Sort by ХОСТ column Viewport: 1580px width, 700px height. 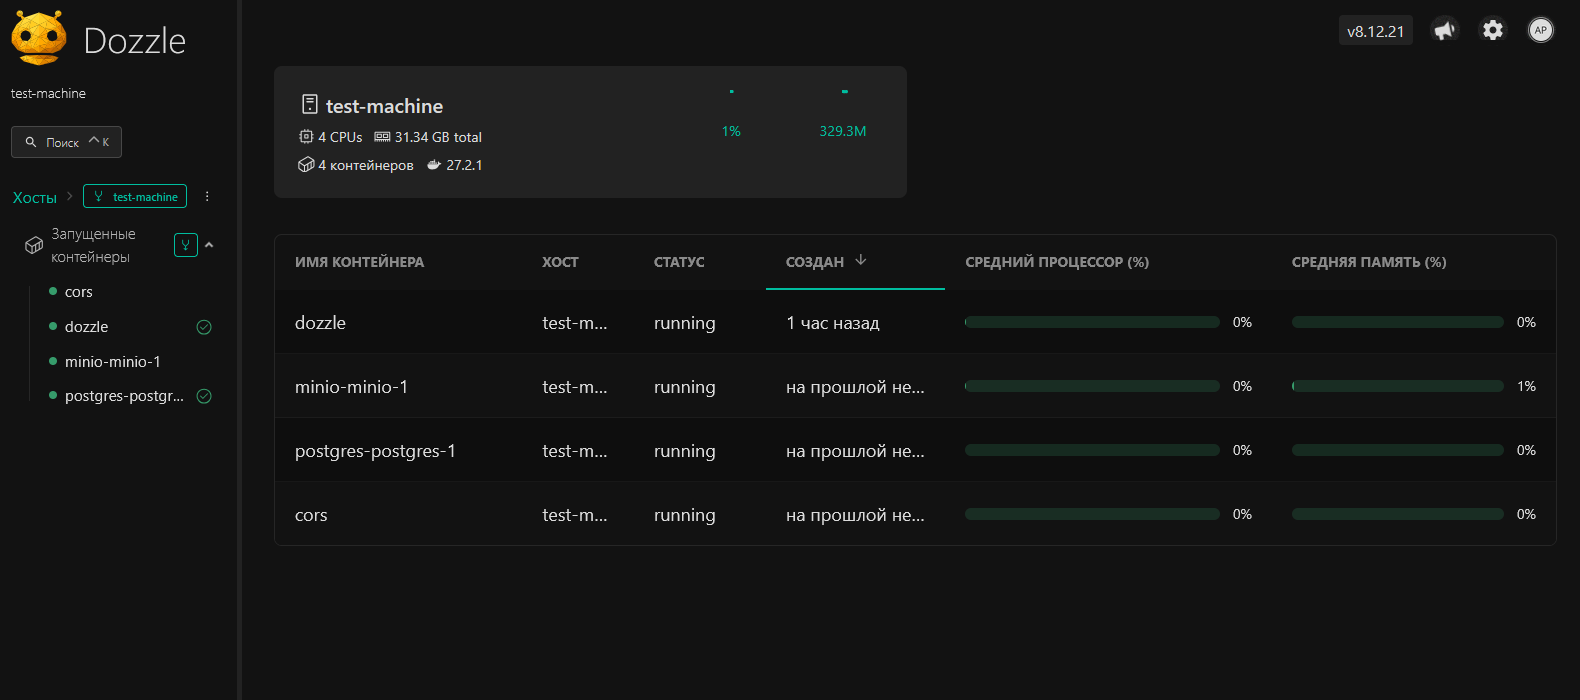pyautogui.click(x=560, y=262)
